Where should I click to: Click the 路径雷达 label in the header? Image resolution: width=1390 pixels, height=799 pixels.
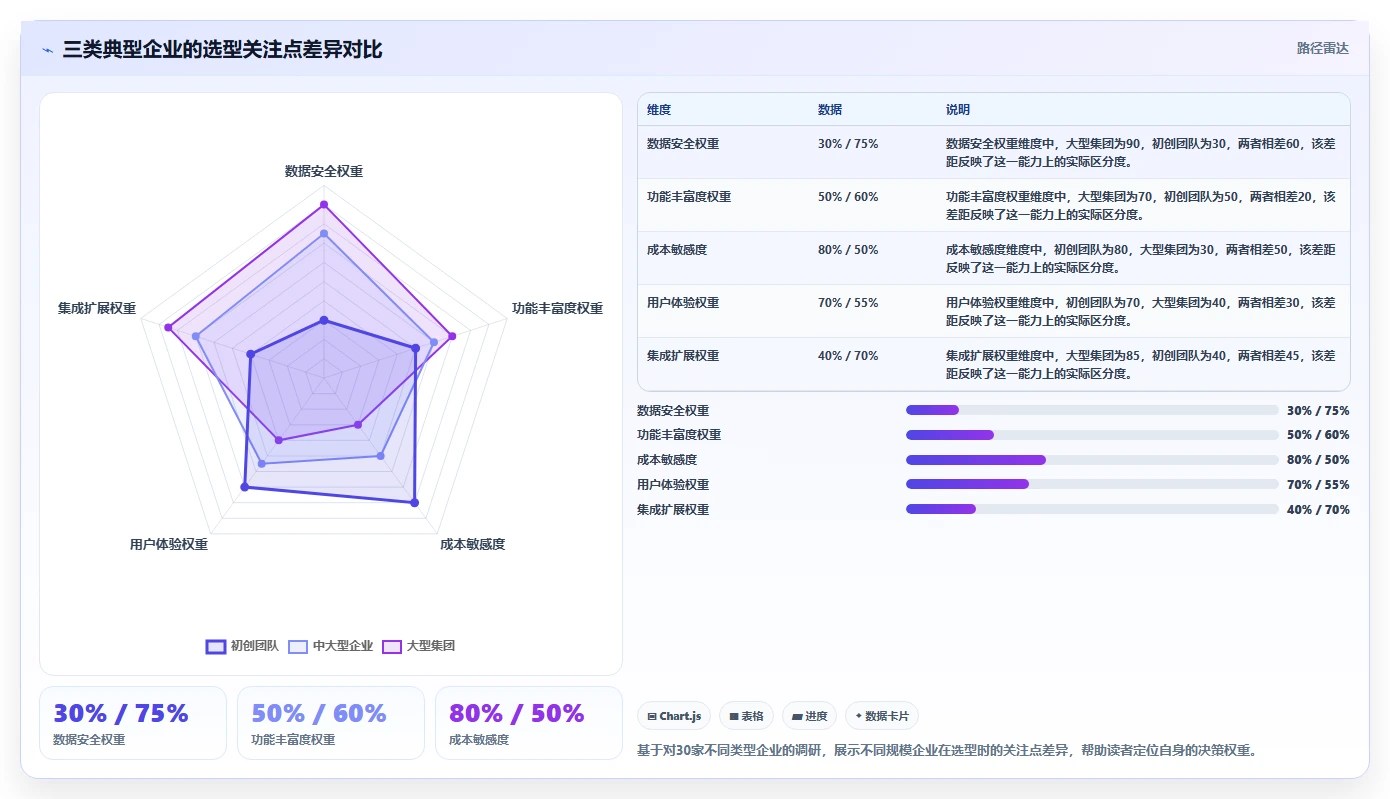[1322, 48]
